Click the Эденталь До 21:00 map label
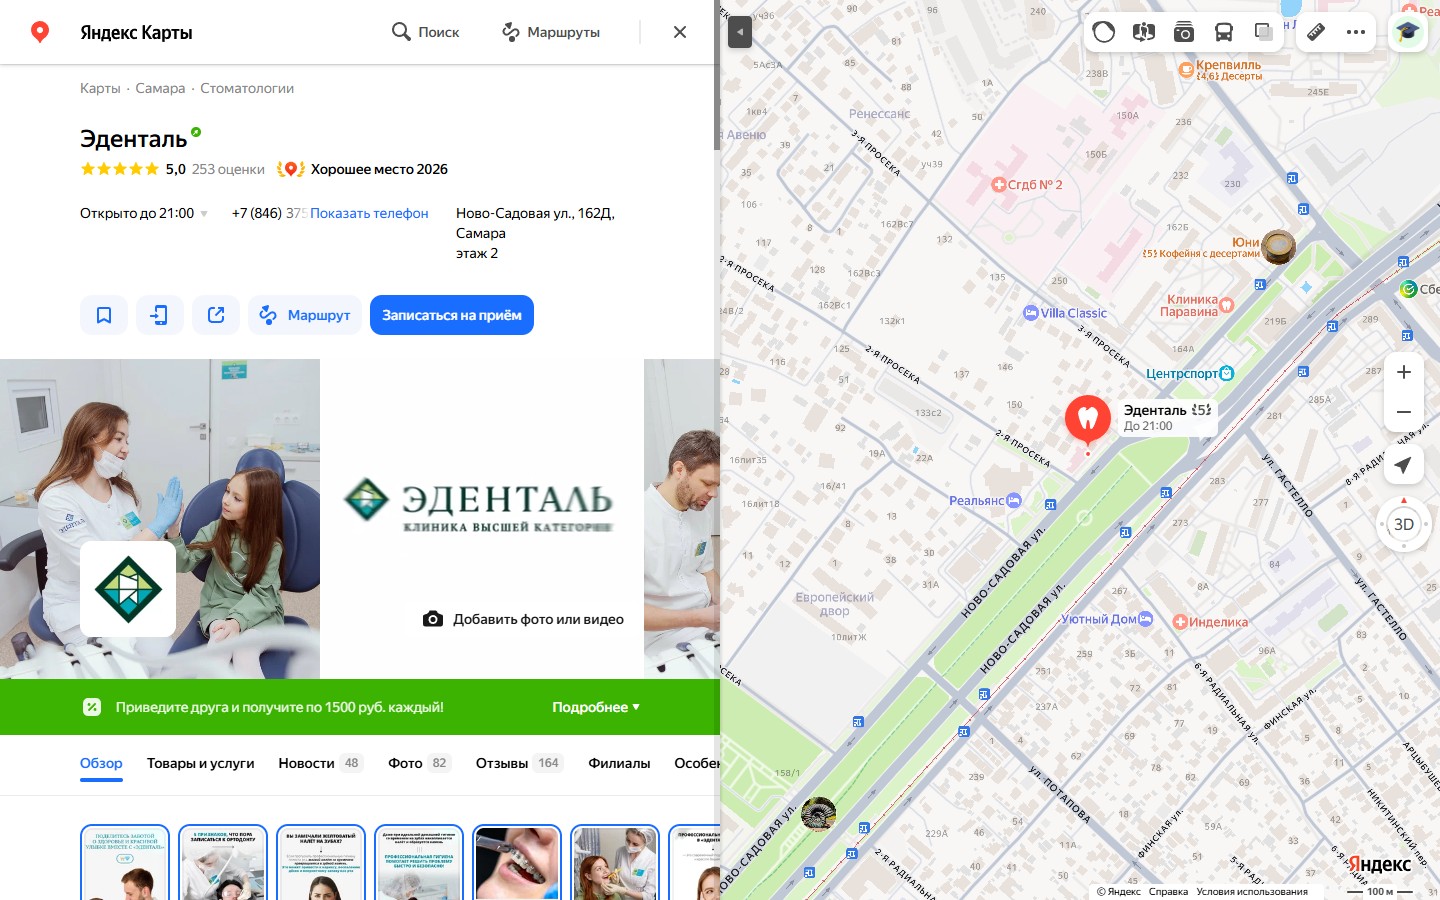 1167,417
